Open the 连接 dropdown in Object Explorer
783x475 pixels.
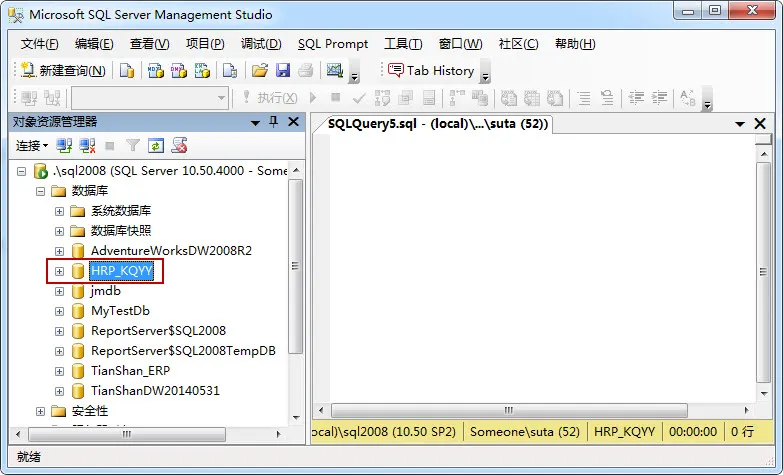[32, 146]
